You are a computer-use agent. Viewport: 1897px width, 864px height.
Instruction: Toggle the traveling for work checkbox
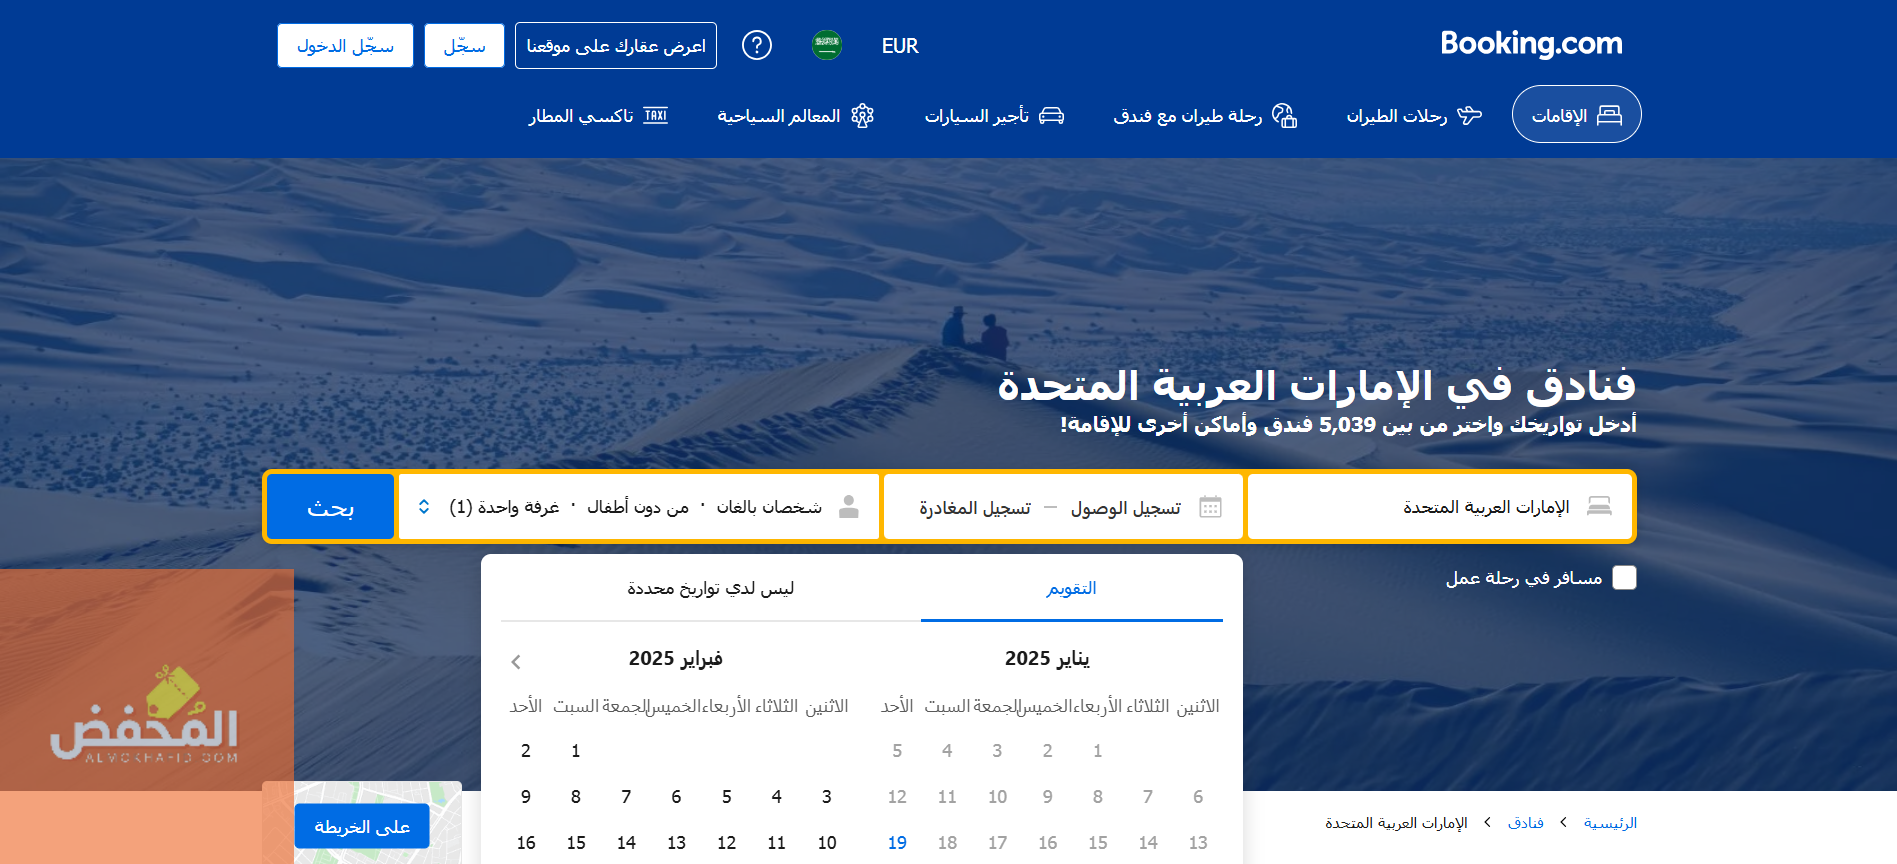[1624, 578]
